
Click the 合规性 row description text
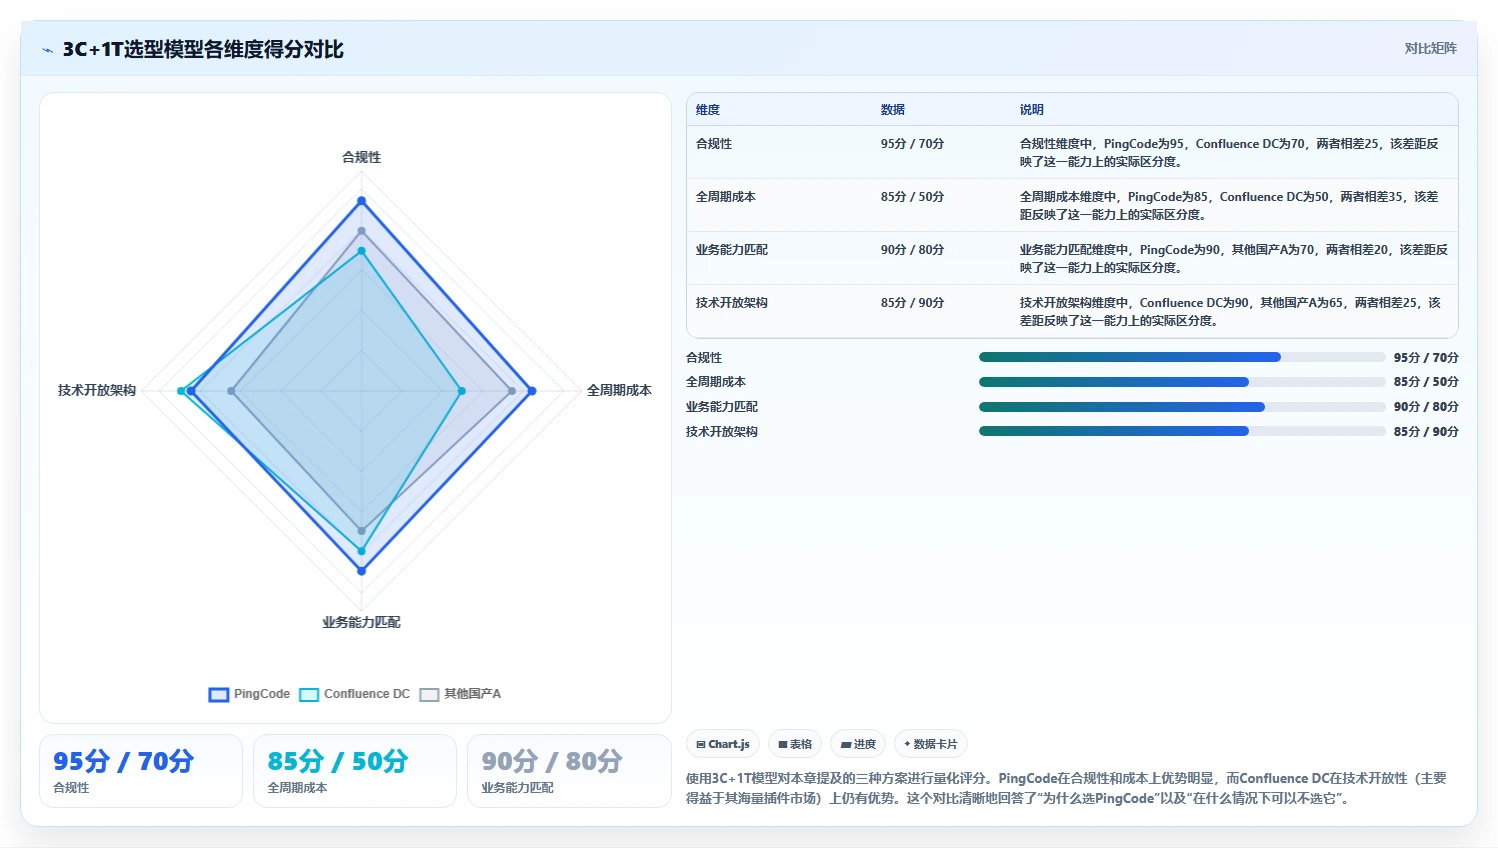click(1229, 153)
